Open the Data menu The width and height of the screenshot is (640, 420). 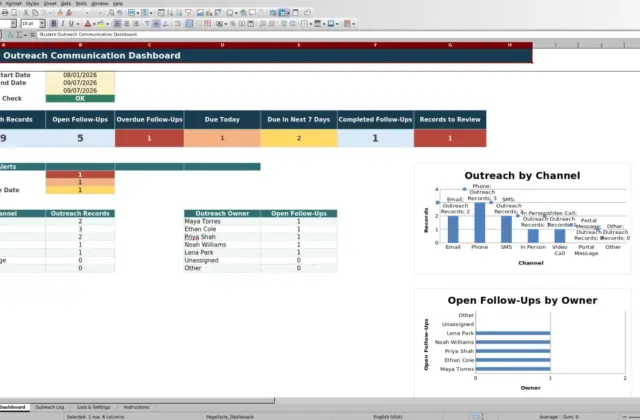66,3
